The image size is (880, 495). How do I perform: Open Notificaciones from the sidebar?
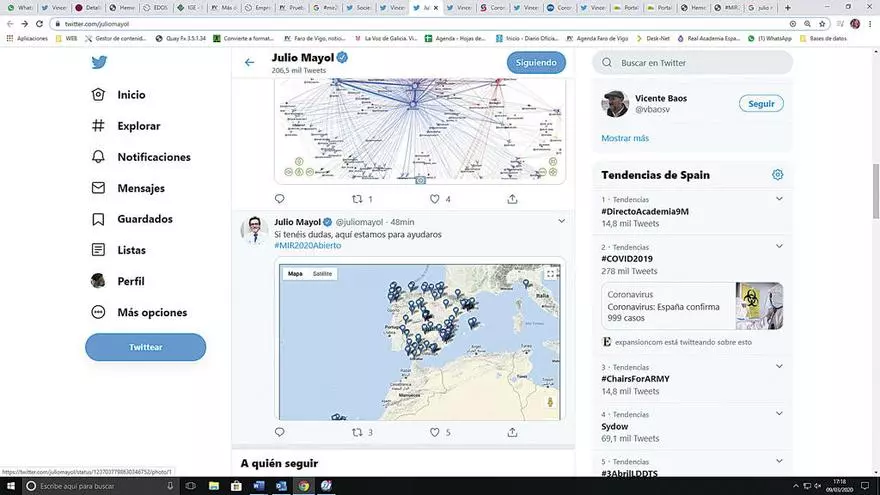pyautogui.click(x=153, y=157)
